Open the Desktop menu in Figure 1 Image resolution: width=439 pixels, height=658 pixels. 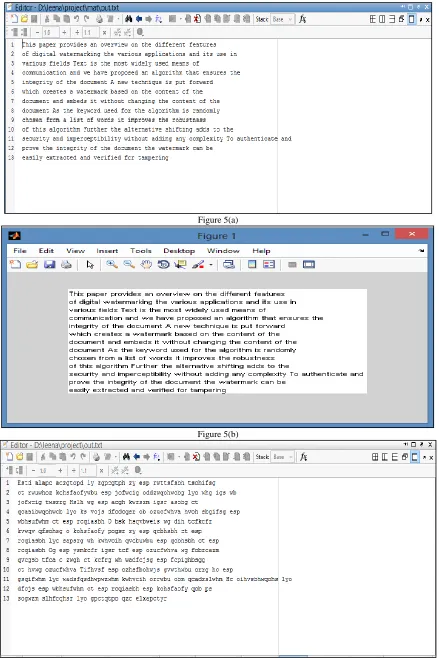(179, 251)
